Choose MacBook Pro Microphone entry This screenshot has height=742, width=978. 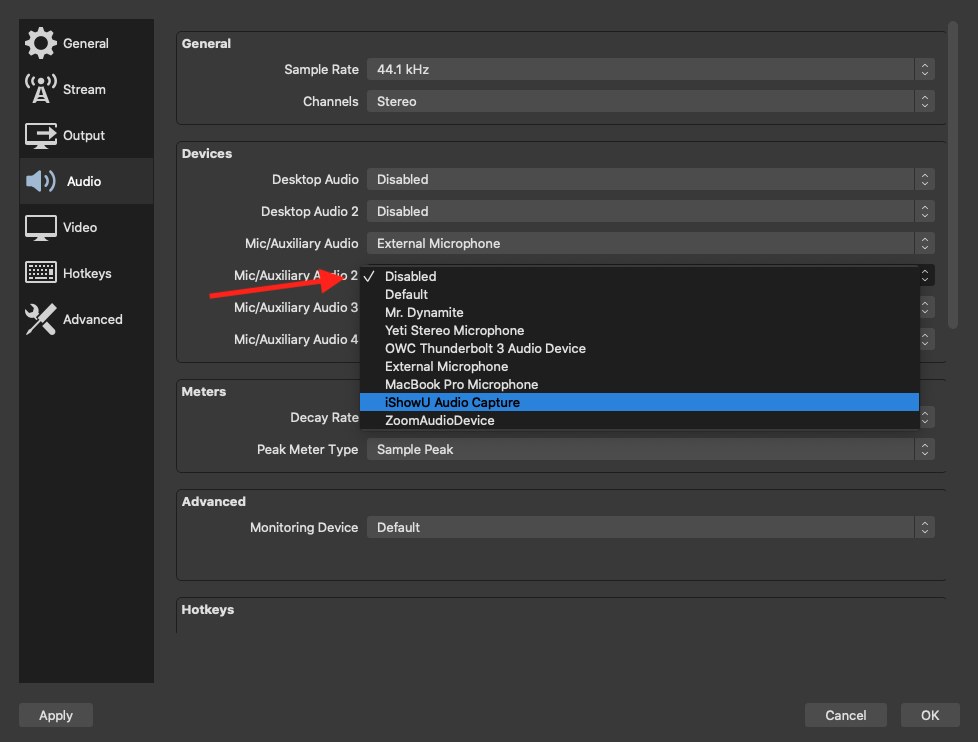[461, 384]
